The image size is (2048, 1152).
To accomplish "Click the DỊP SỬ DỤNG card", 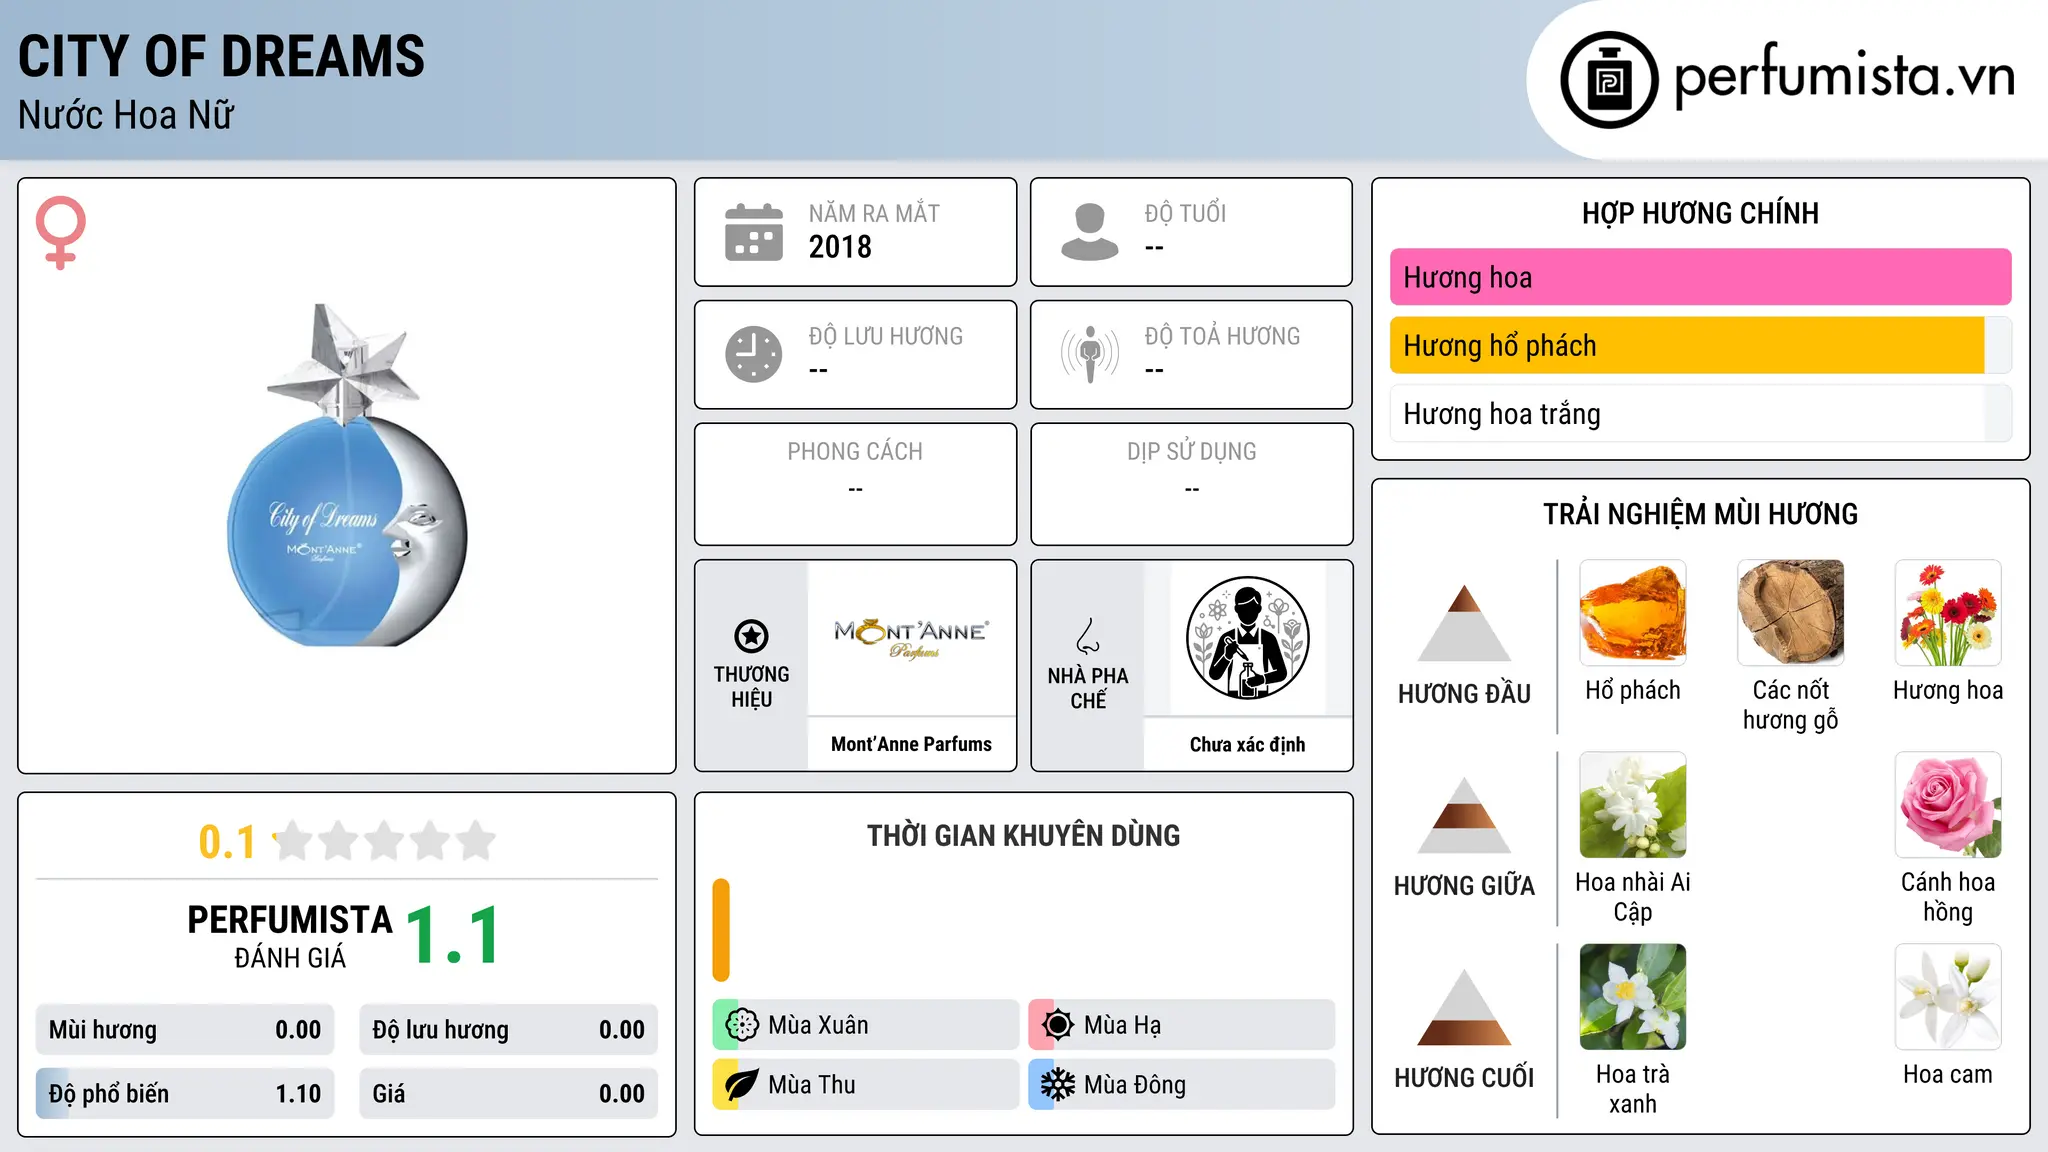I will point(1191,484).
